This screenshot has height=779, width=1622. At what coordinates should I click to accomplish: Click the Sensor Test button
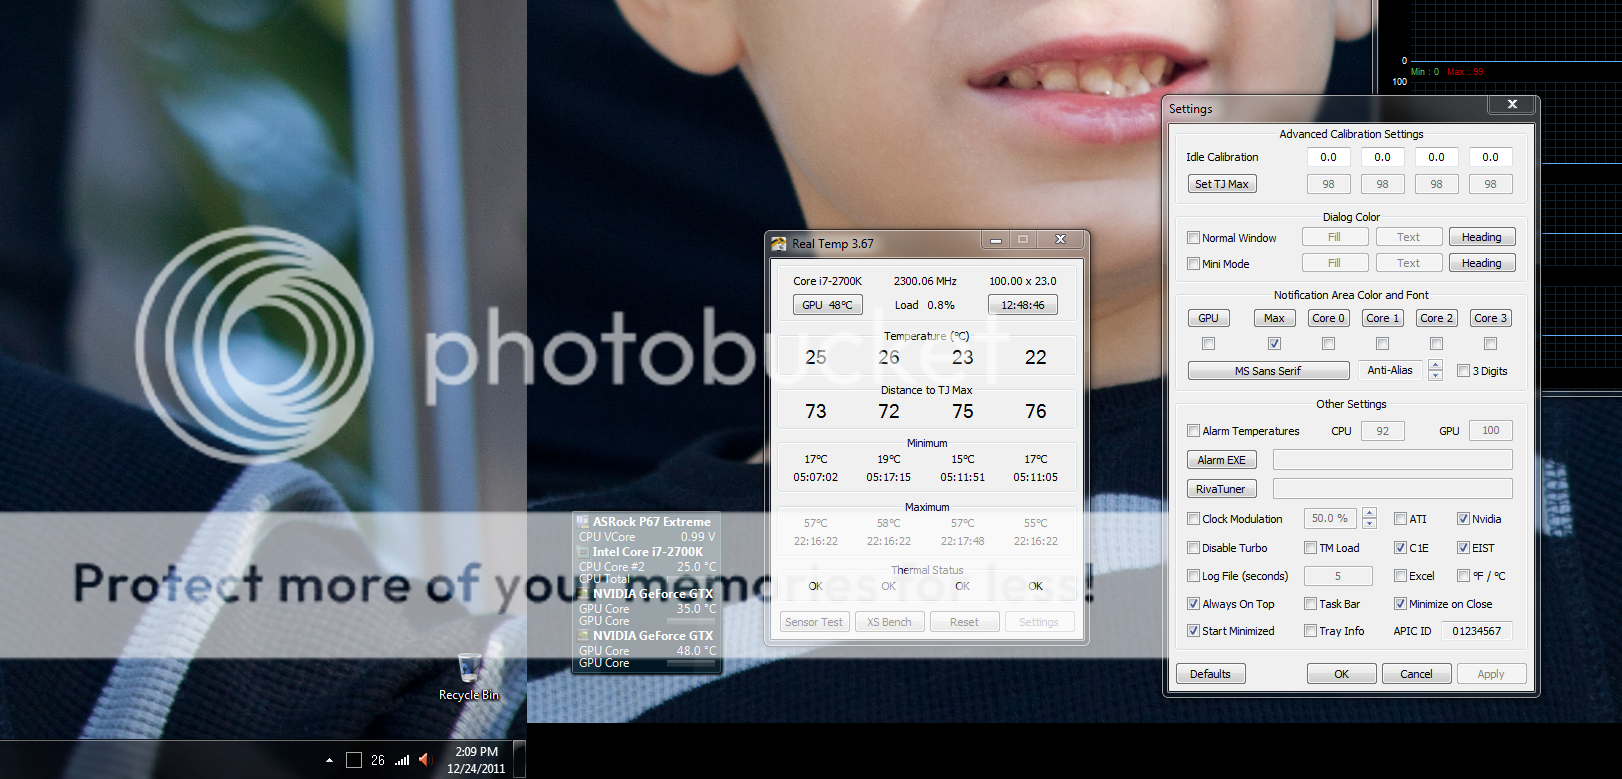[814, 622]
